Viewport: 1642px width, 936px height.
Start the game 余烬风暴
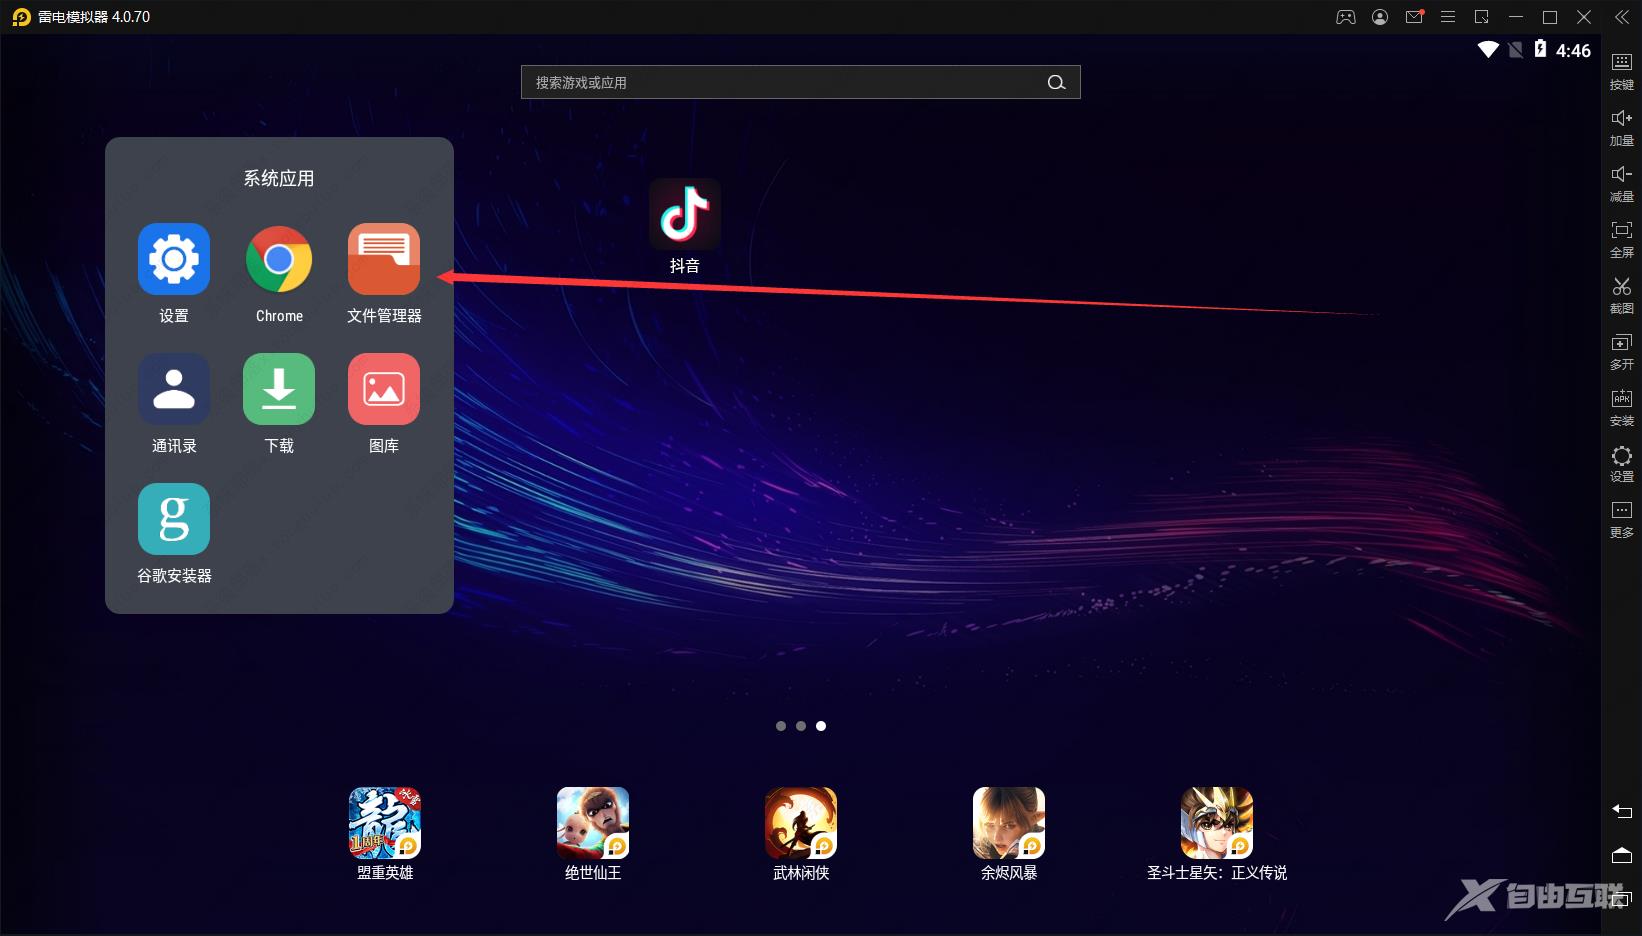pyautogui.click(x=1009, y=823)
